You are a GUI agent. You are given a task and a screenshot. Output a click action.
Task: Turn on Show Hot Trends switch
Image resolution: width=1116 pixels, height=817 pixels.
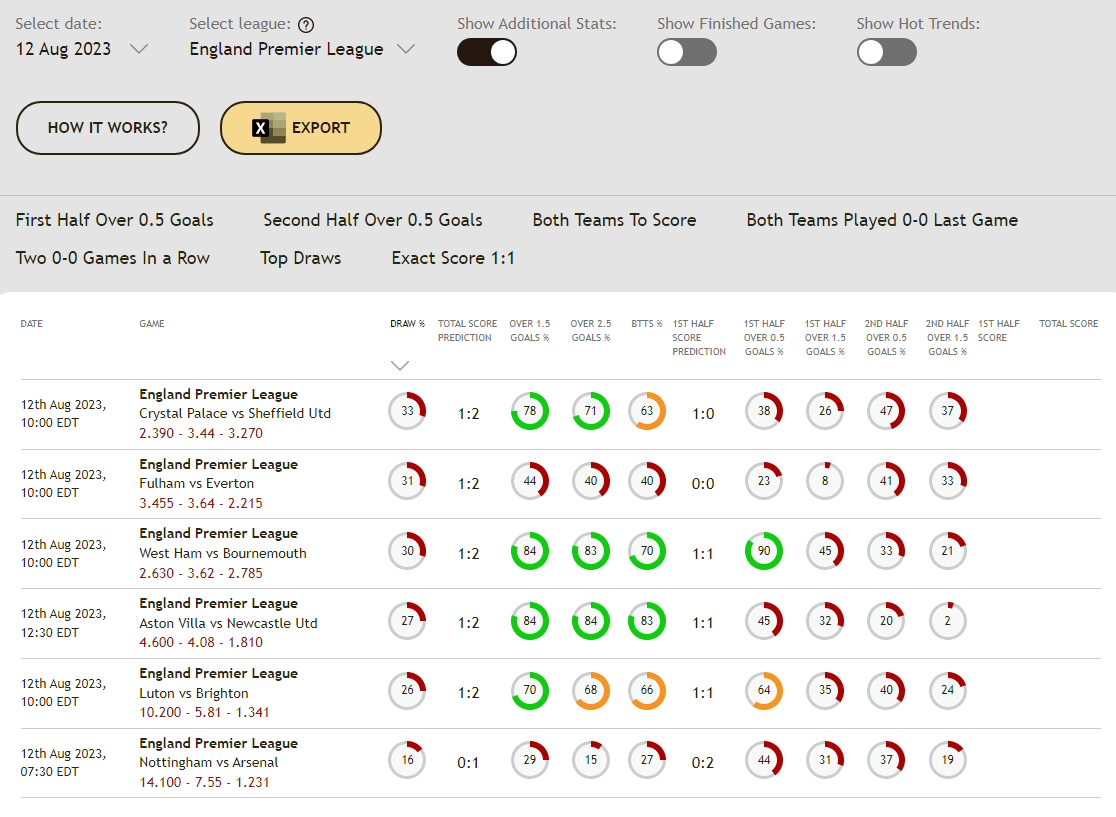887,52
